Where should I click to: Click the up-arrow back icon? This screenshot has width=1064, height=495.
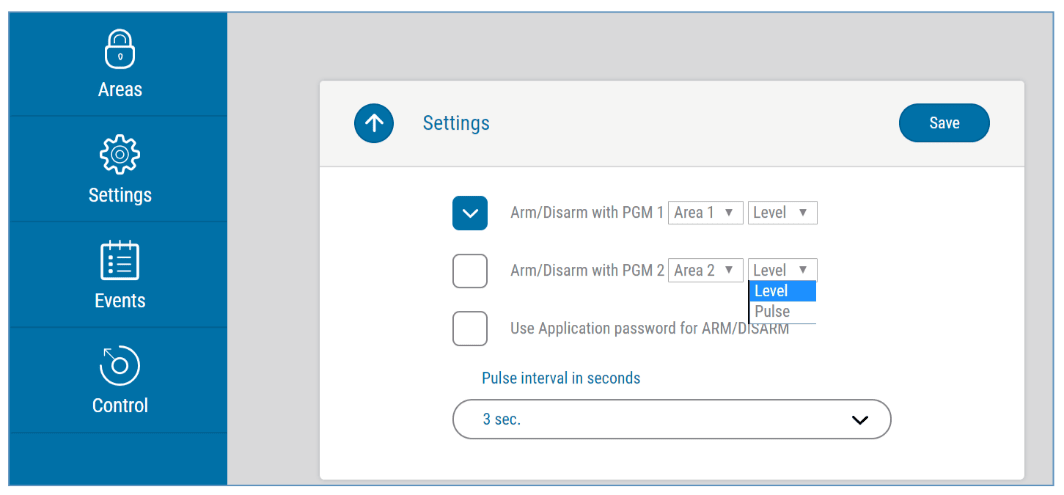374,124
